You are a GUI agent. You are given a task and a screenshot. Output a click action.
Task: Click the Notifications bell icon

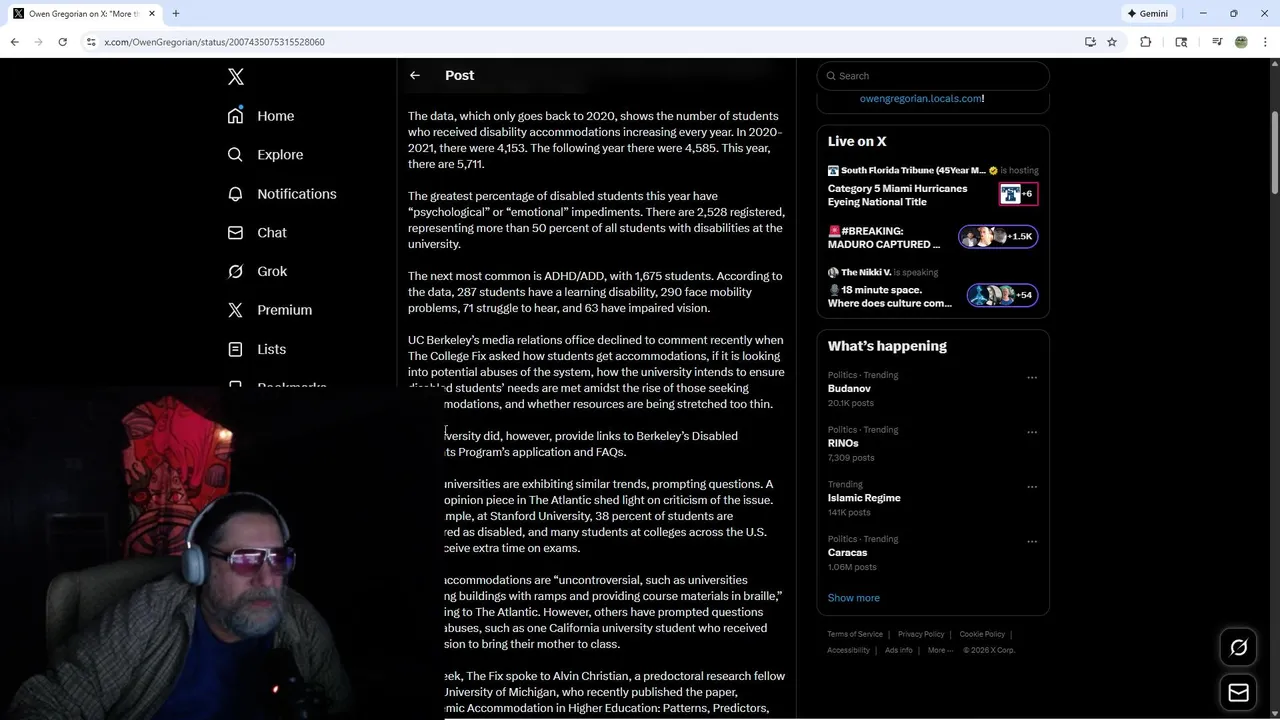pos(235,193)
